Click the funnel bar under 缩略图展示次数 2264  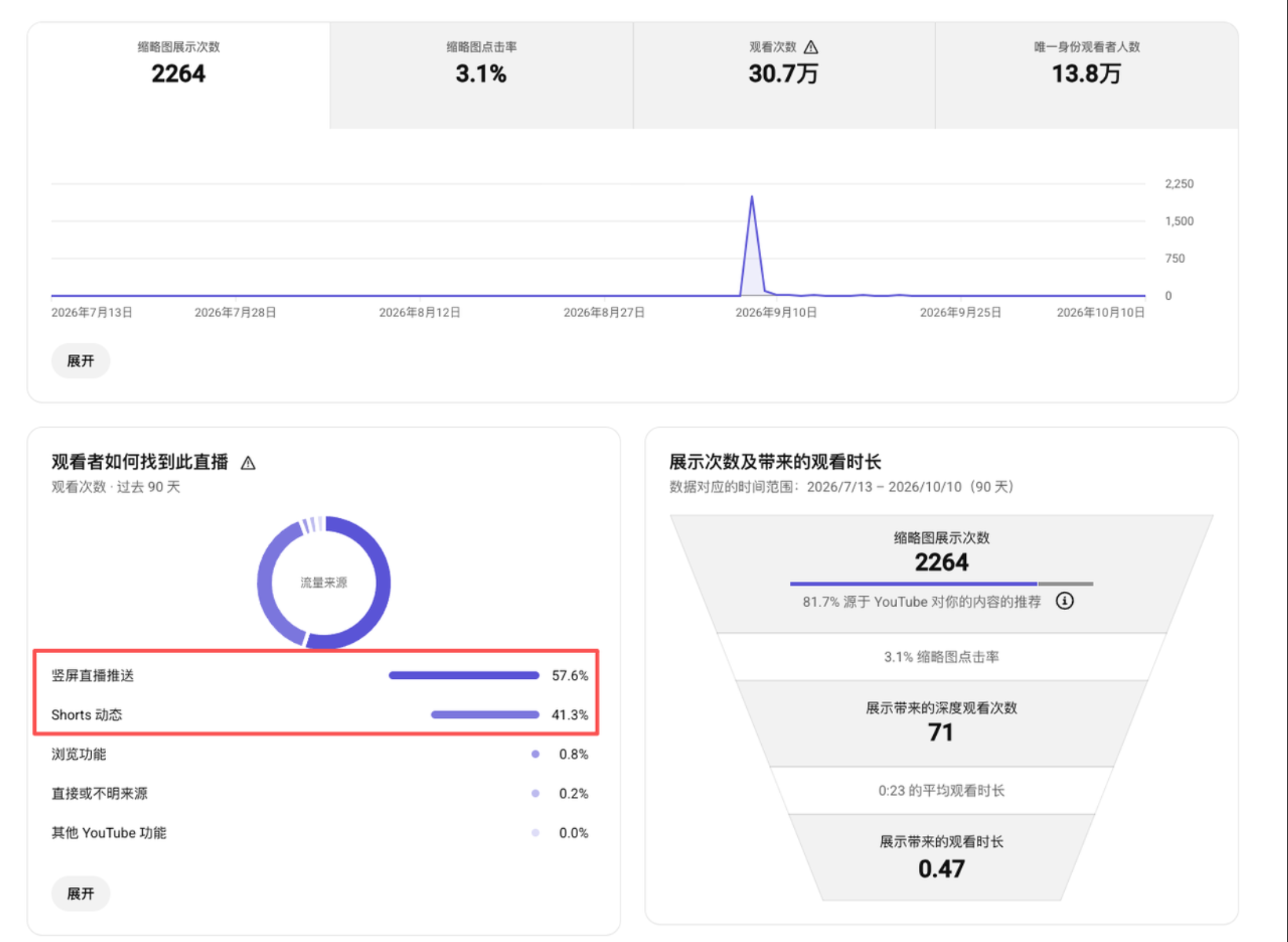pos(941,583)
